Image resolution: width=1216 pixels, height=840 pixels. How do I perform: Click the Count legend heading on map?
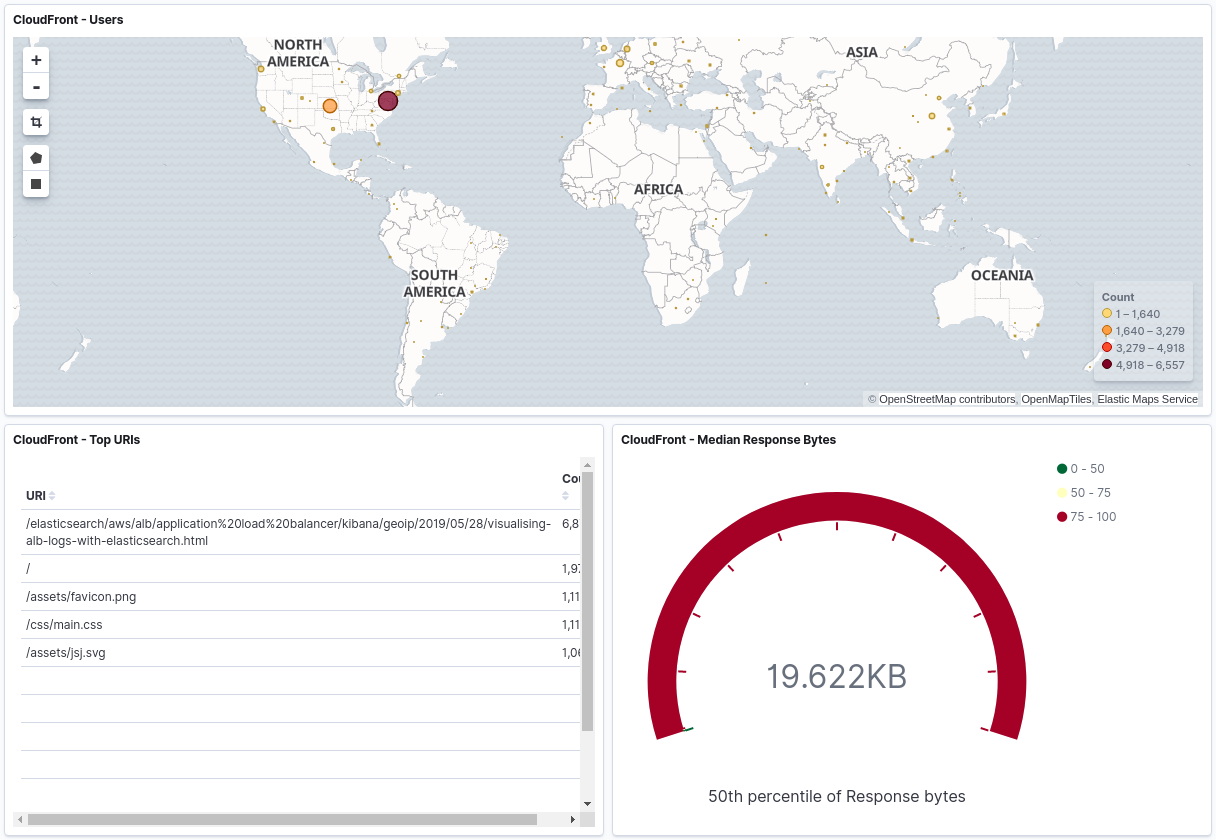[1118, 297]
